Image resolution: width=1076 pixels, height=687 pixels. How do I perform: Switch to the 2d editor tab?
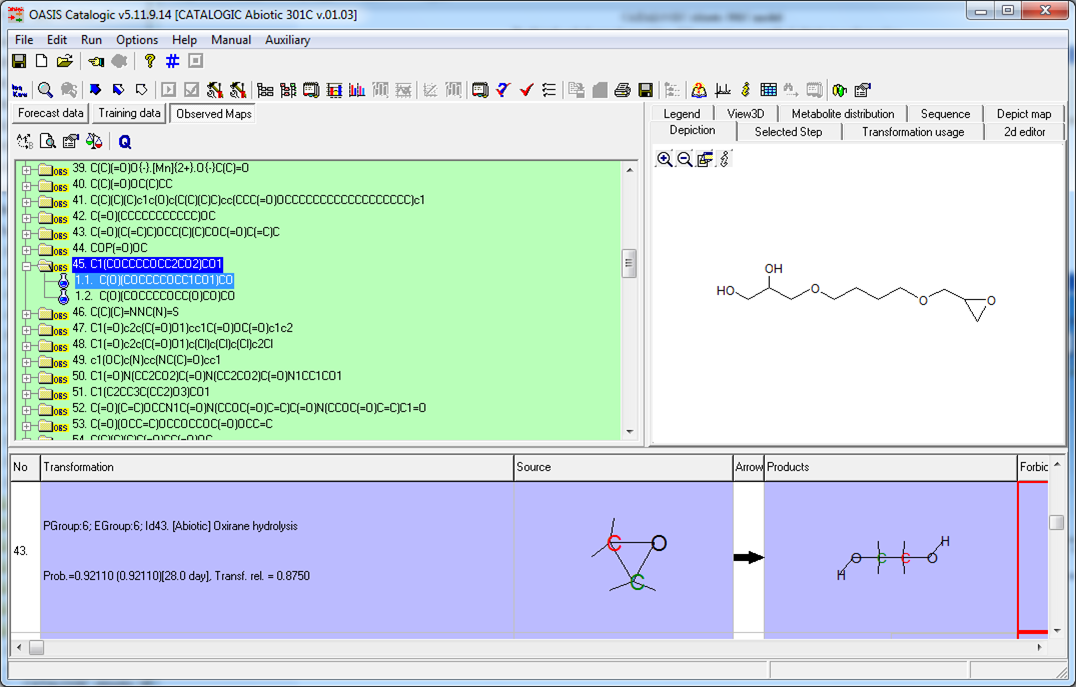[1025, 132]
